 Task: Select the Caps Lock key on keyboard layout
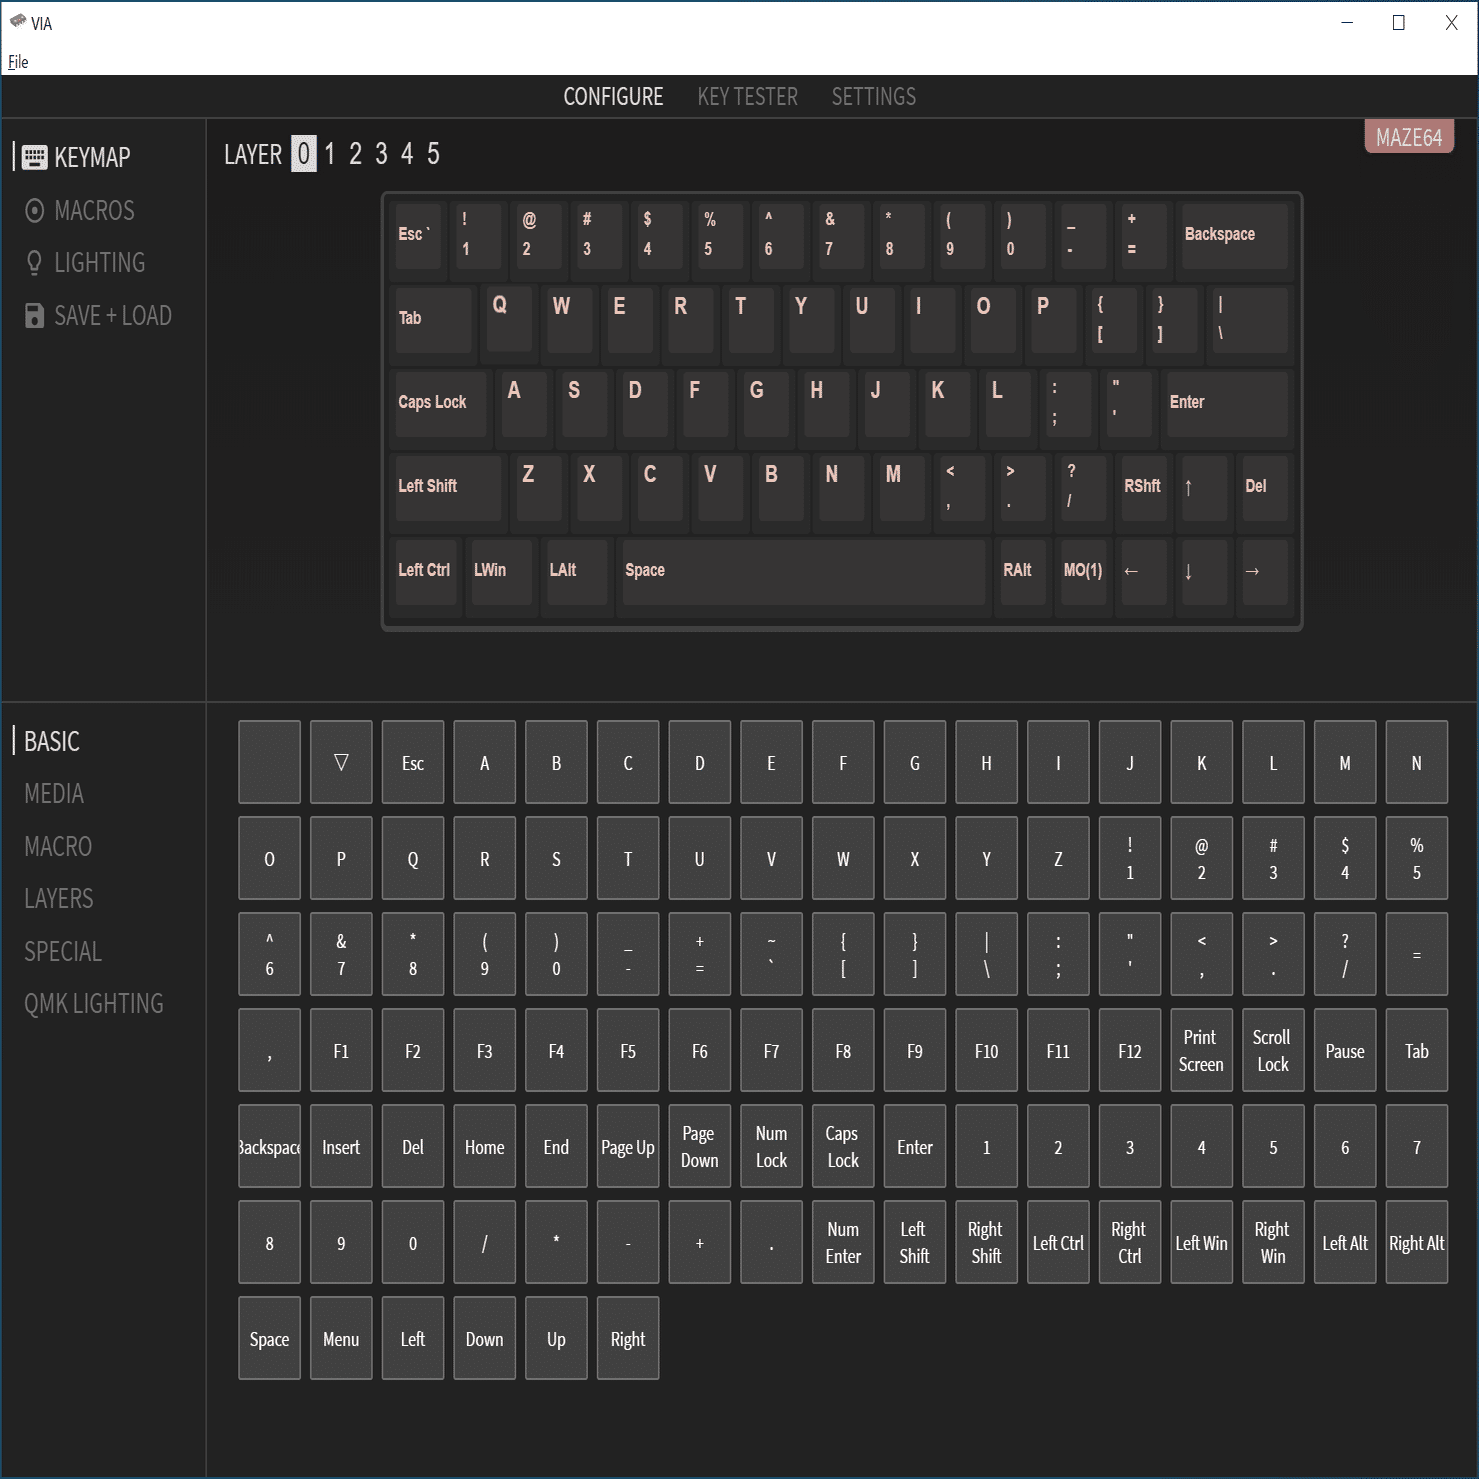(441, 403)
